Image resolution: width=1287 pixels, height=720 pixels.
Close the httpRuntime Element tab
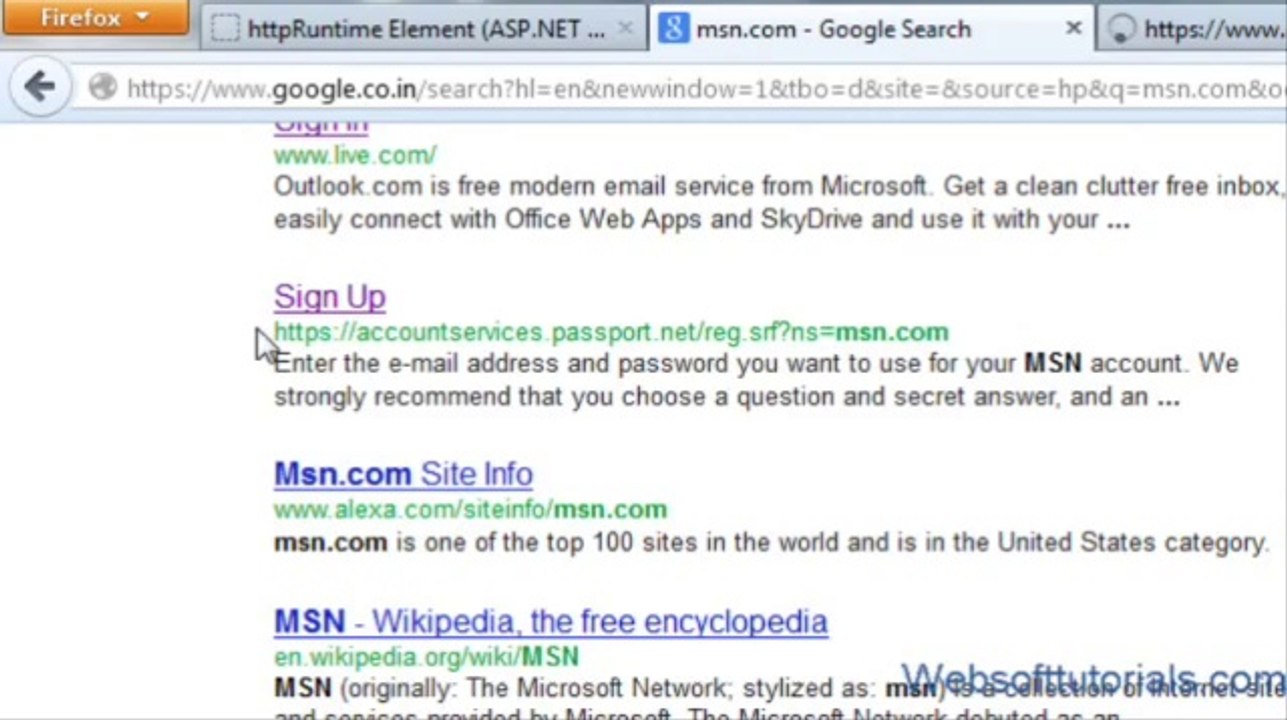coord(625,29)
